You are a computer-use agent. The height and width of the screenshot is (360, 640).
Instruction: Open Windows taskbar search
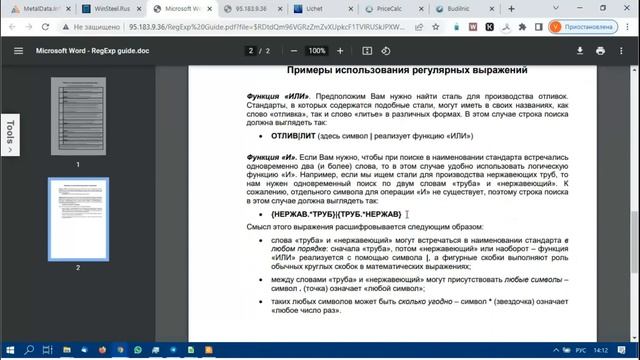pos(29,350)
